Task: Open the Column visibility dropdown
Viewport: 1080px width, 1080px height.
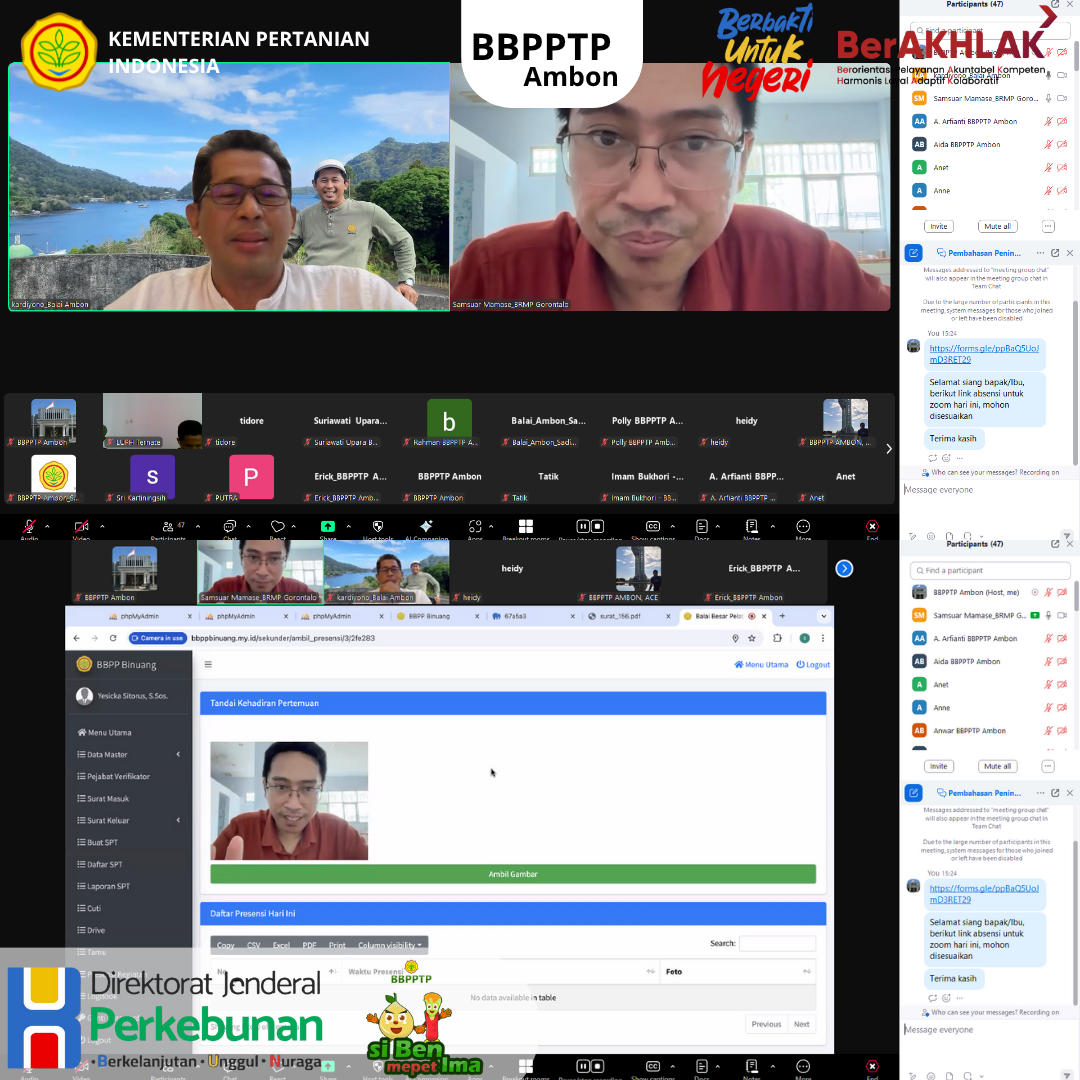Action: pyautogui.click(x=390, y=946)
